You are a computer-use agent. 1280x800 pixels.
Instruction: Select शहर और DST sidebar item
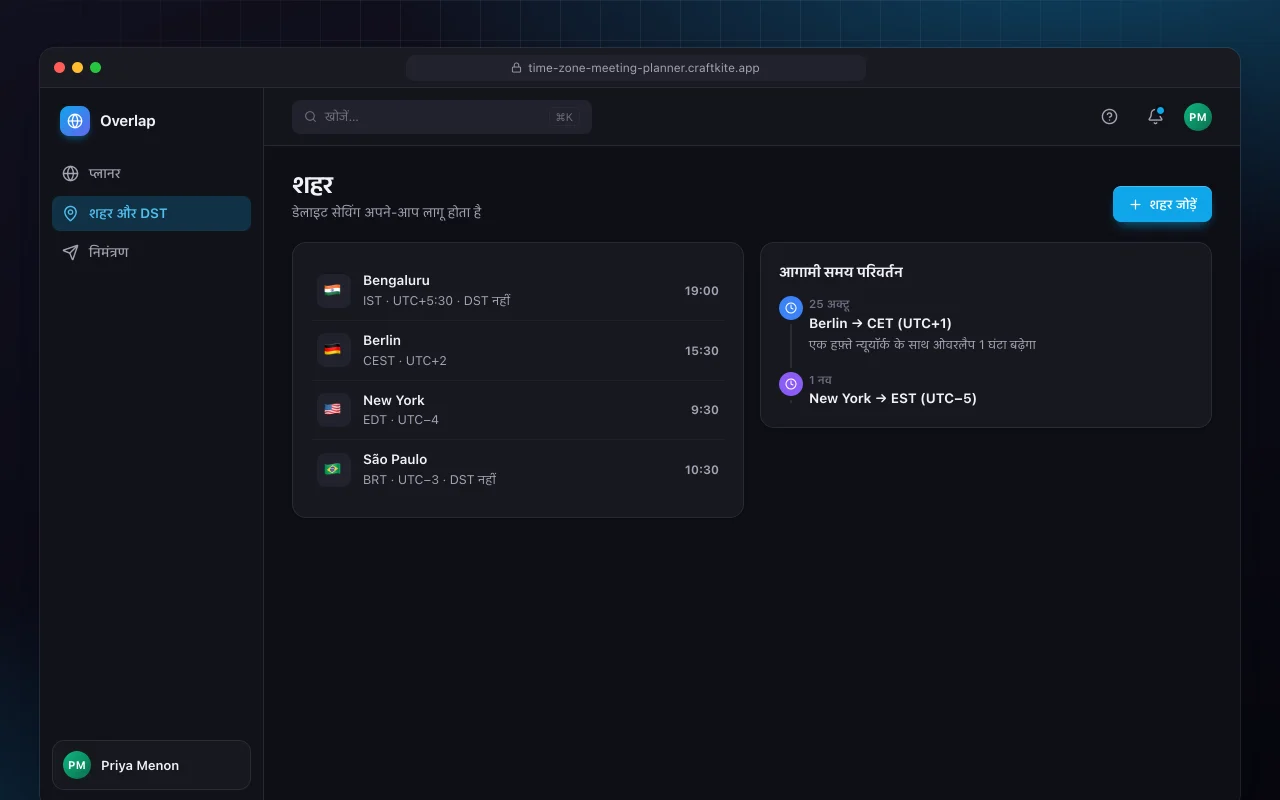151,213
